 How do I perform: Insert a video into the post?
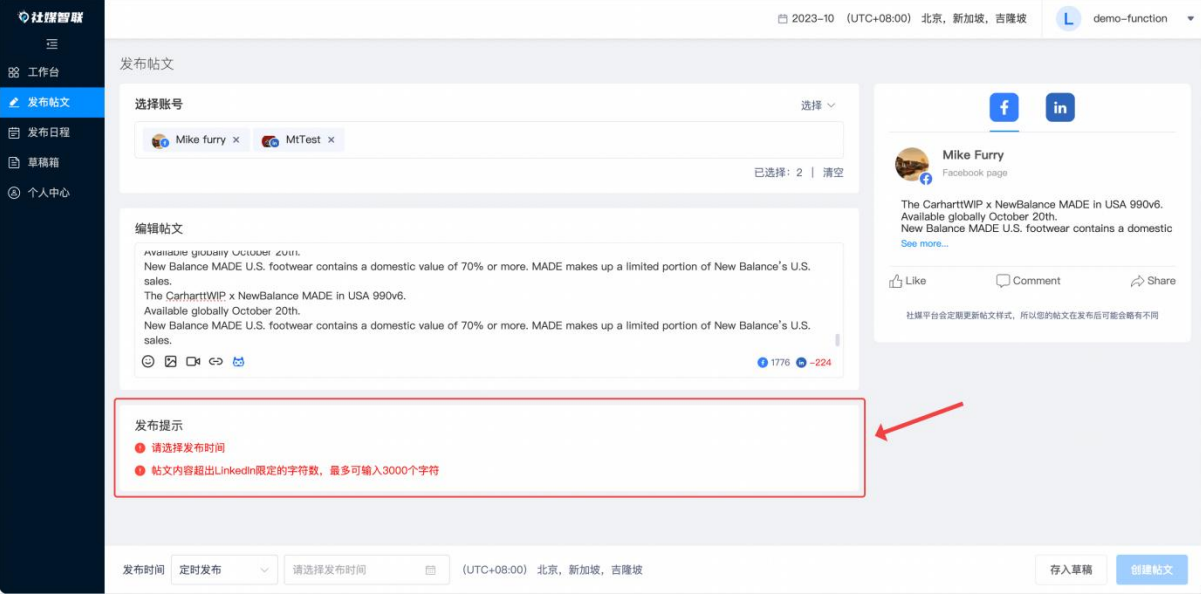[194, 361]
